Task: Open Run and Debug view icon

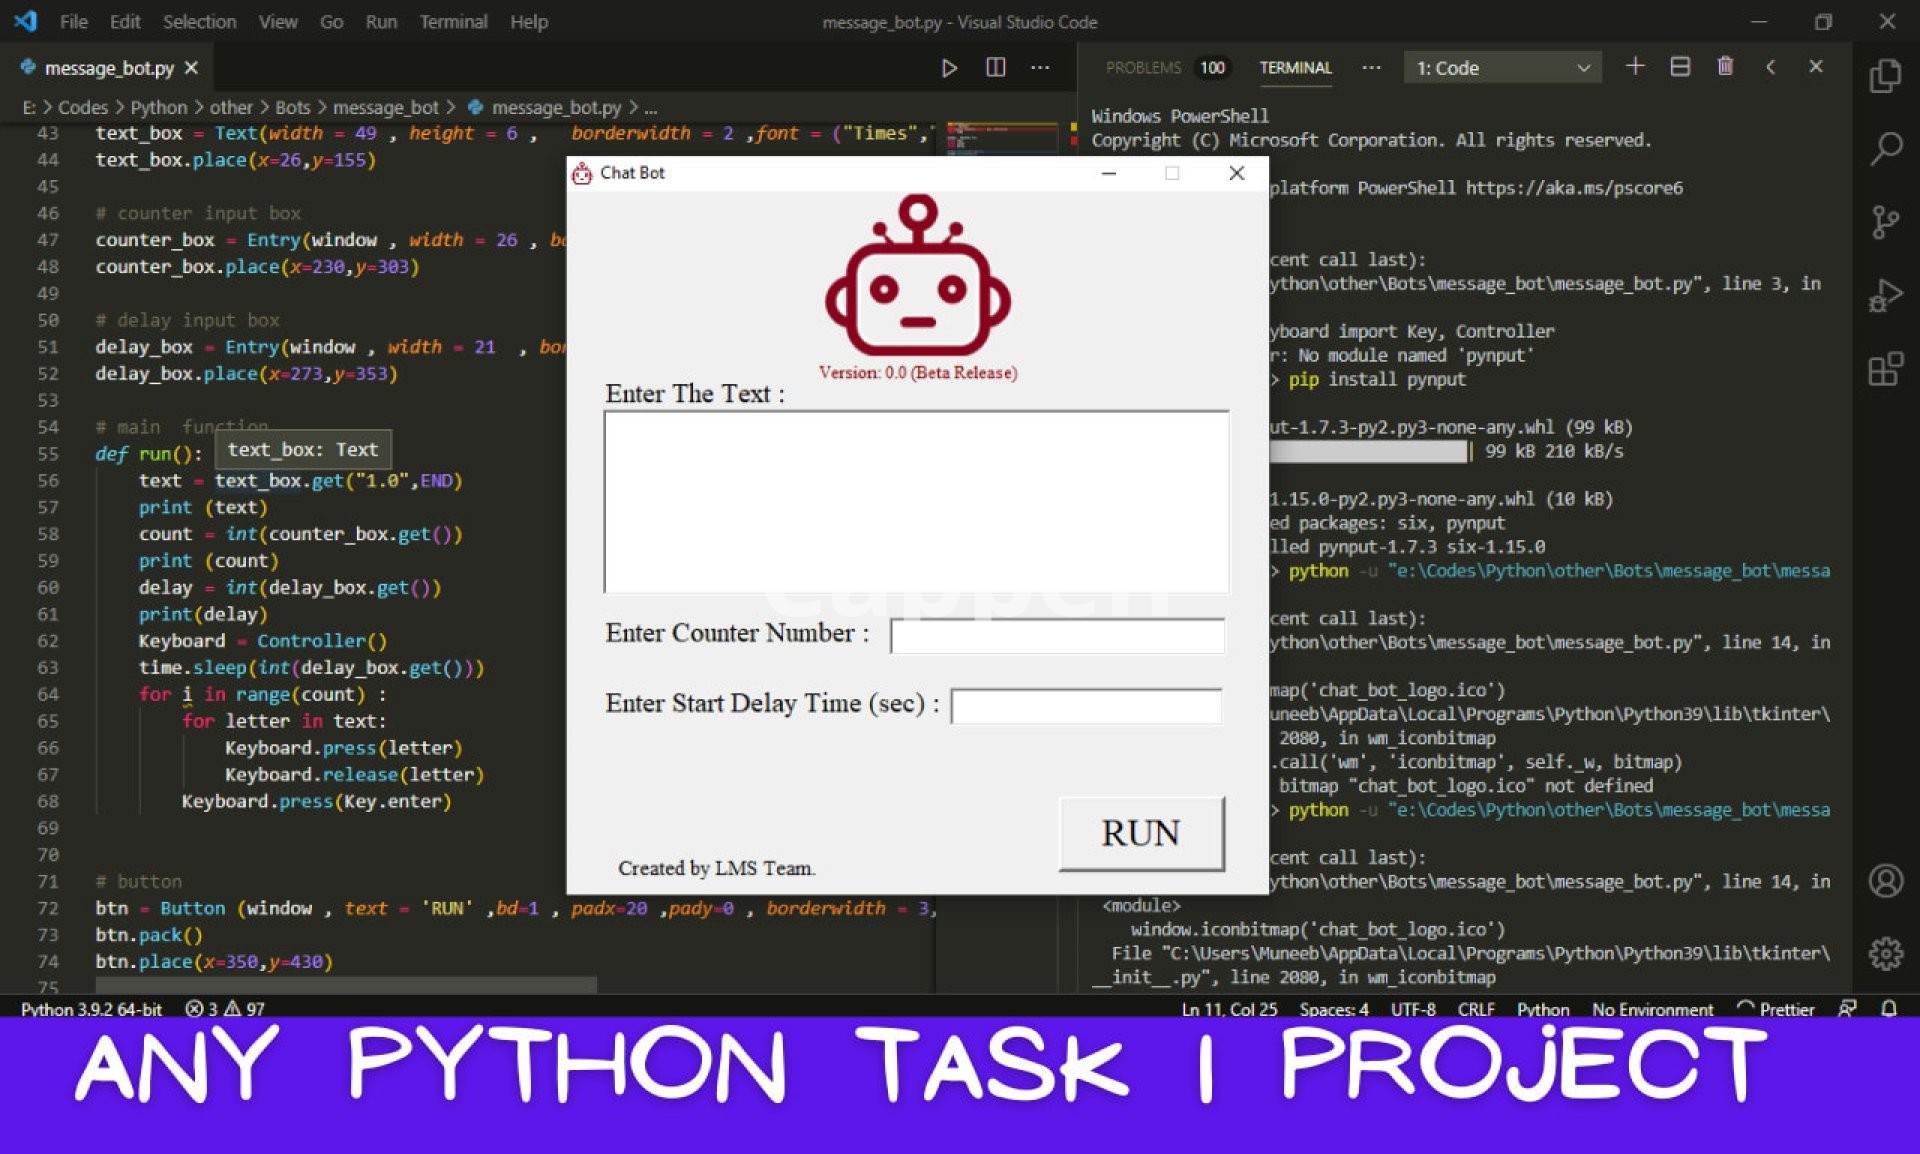Action: click(x=1885, y=296)
